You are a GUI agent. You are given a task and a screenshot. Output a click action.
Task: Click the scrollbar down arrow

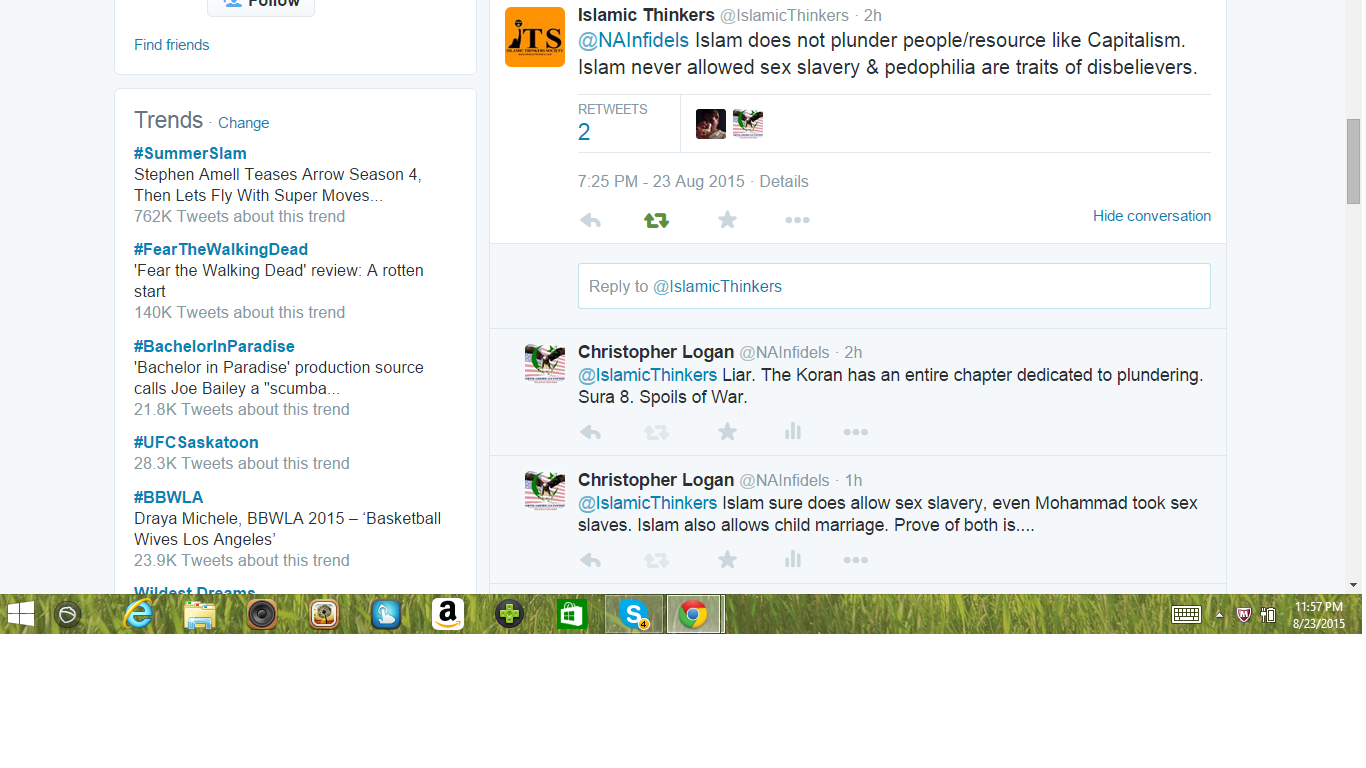1354,585
